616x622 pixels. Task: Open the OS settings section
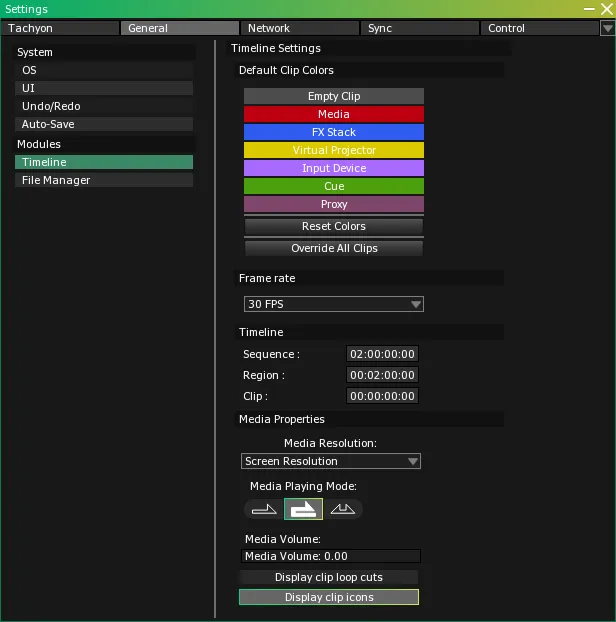coord(104,70)
